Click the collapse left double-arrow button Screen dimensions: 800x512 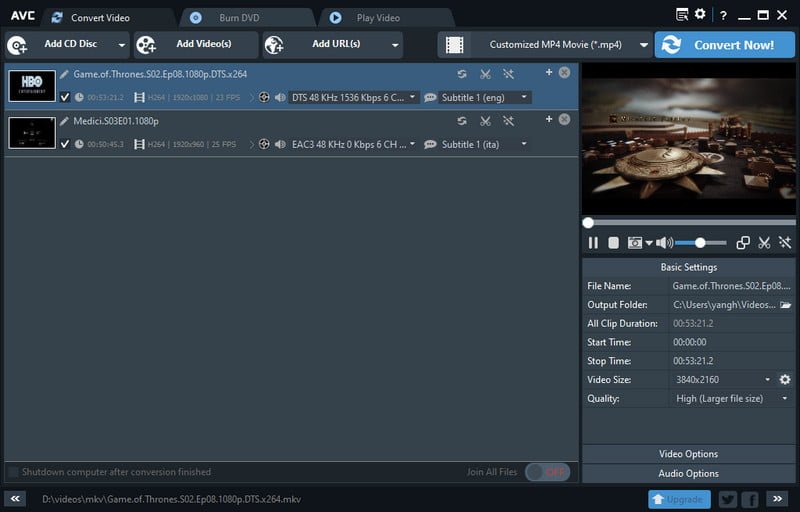tap(15, 499)
